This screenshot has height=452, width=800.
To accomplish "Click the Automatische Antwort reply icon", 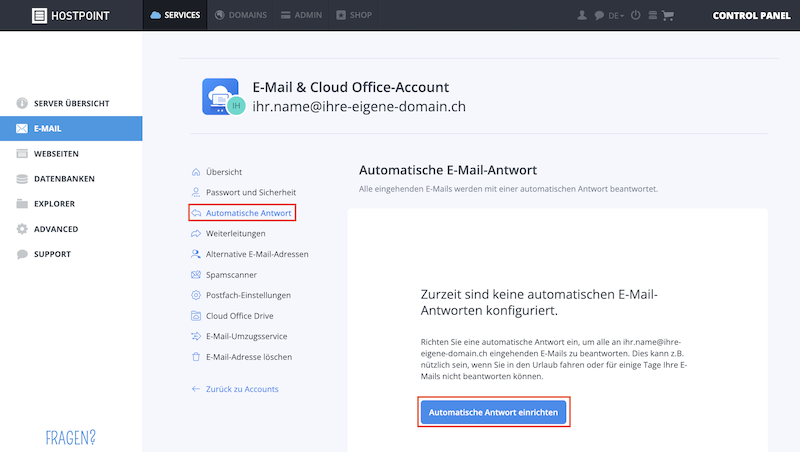I will pos(196,213).
